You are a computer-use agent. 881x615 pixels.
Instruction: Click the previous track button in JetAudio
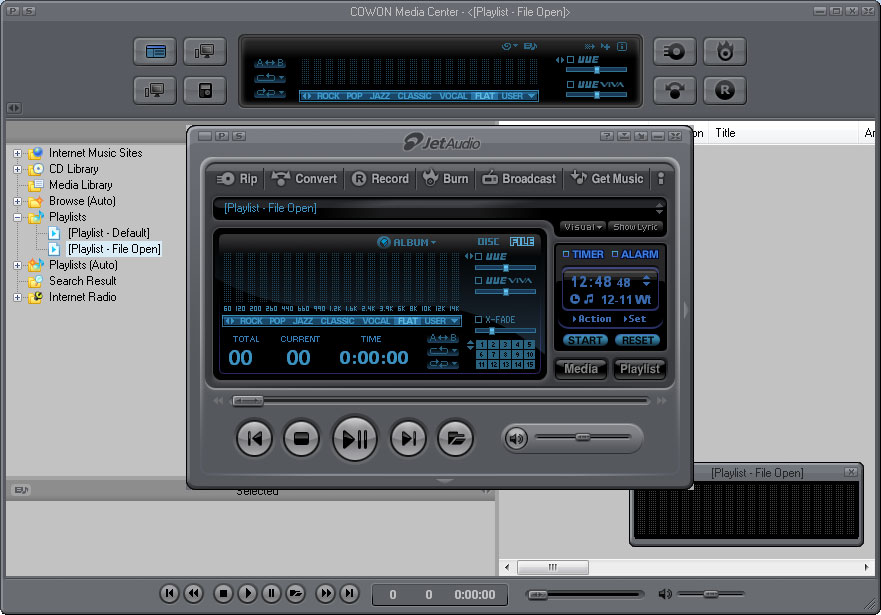pyautogui.click(x=255, y=438)
